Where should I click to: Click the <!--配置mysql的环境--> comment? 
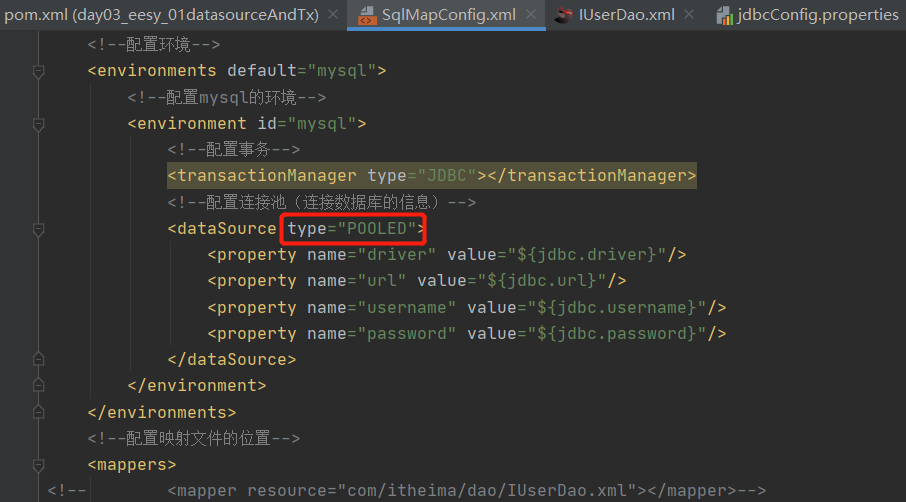click(226, 97)
